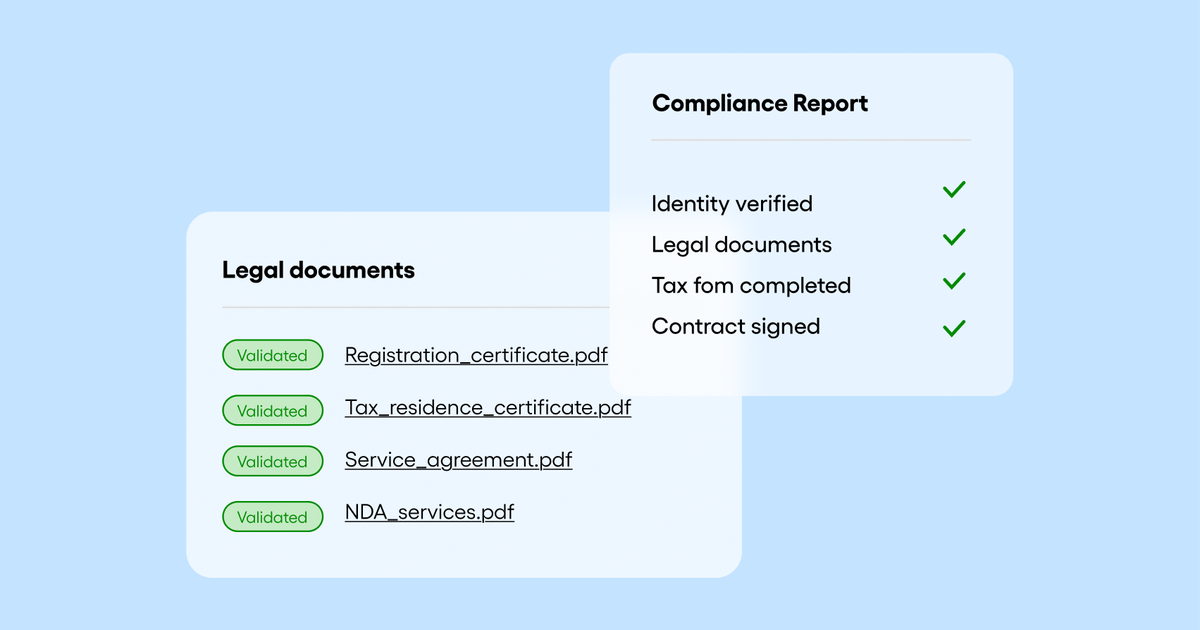This screenshot has width=1200, height=630.
Task: Click Validated badge for Tax residence certificate
Action: [x=272, y=410]
